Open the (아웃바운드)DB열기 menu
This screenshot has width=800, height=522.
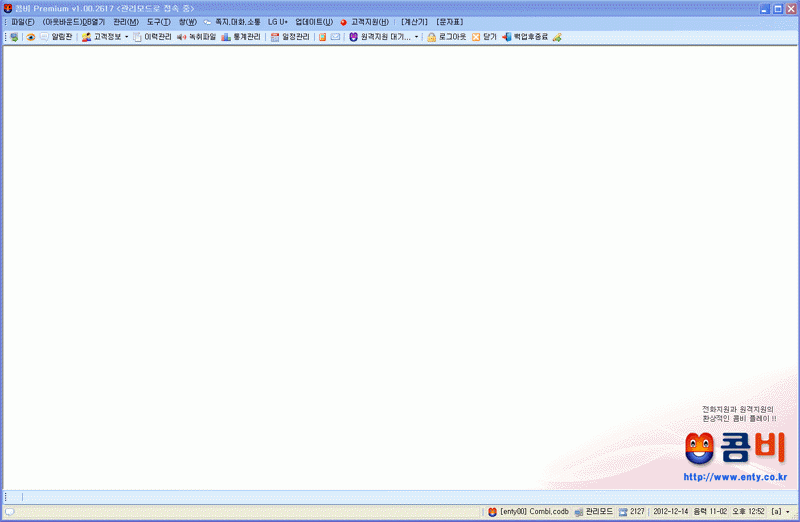point(73,22)
